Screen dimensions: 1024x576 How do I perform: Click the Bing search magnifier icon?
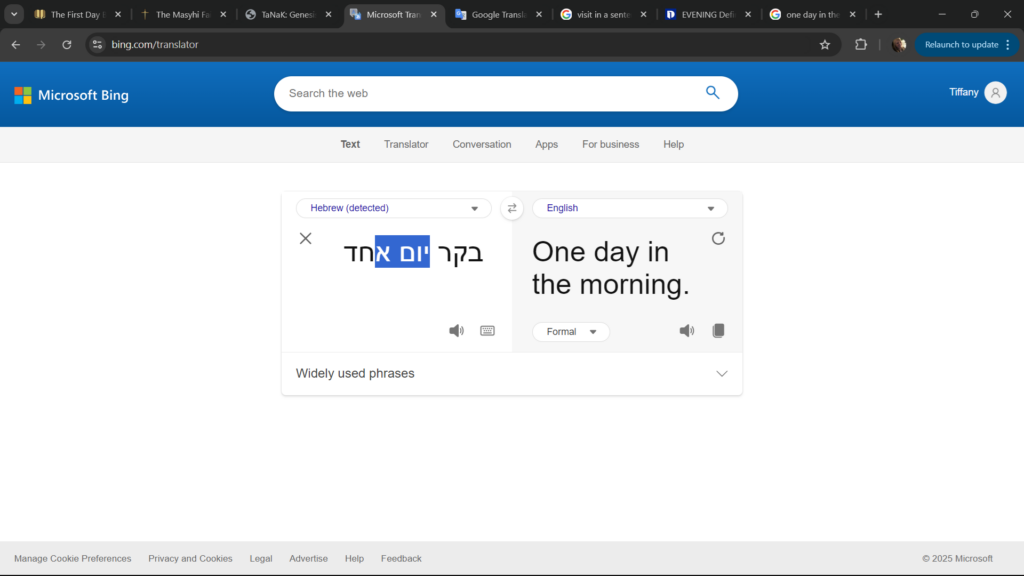712,93
